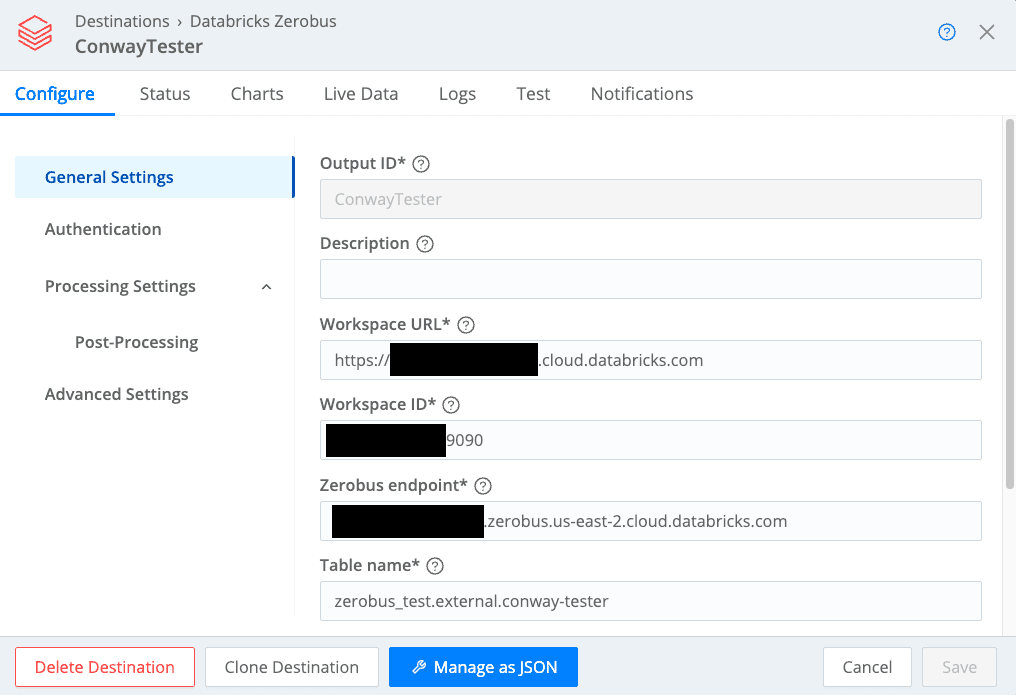Open Post-Processing settings

[x=137, y=343]
